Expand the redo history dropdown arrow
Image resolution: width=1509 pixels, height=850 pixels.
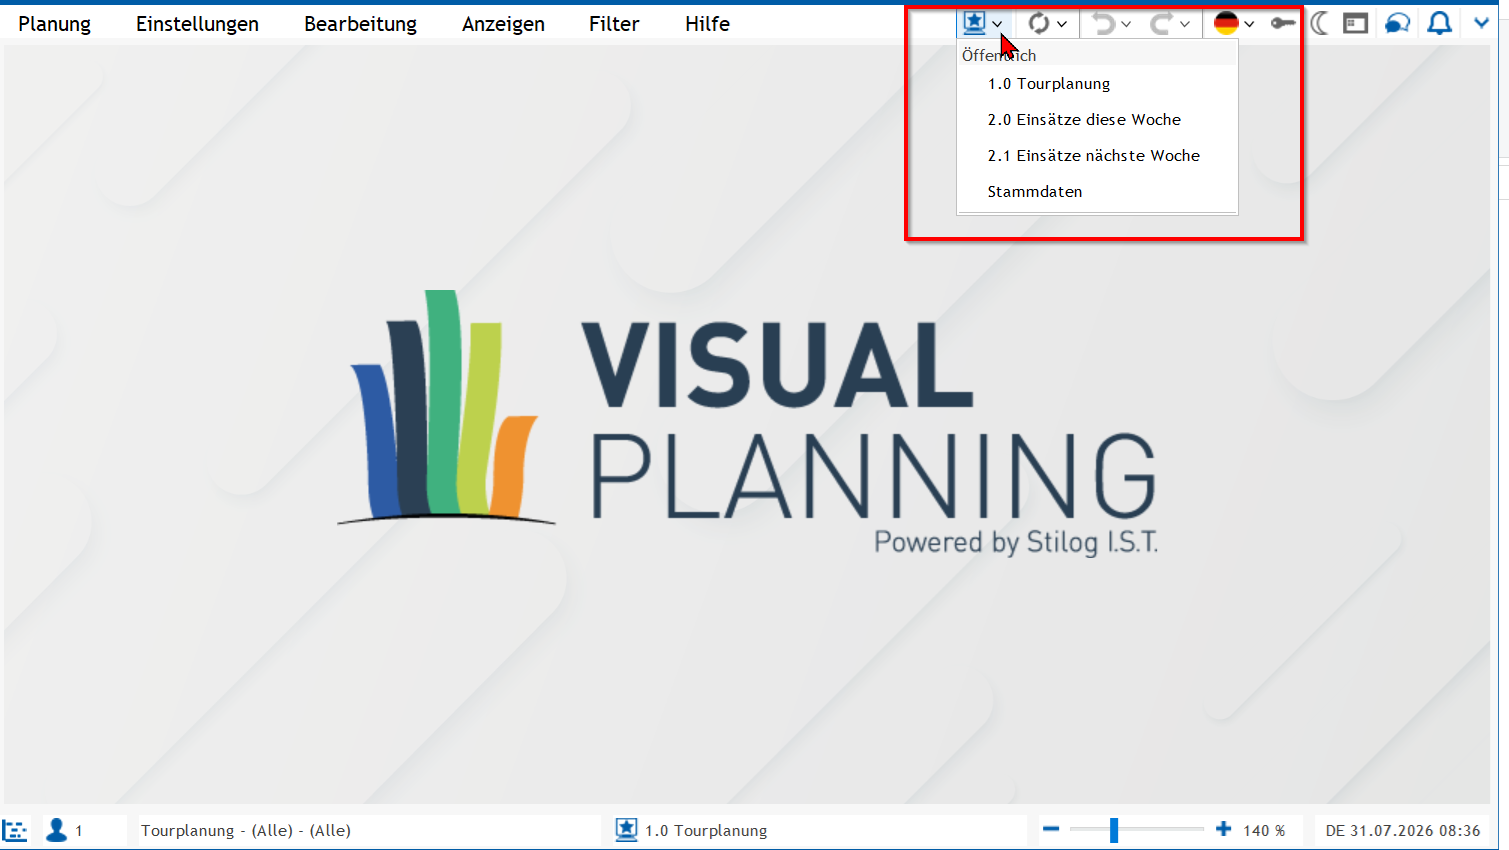(x=1185, y=24)
